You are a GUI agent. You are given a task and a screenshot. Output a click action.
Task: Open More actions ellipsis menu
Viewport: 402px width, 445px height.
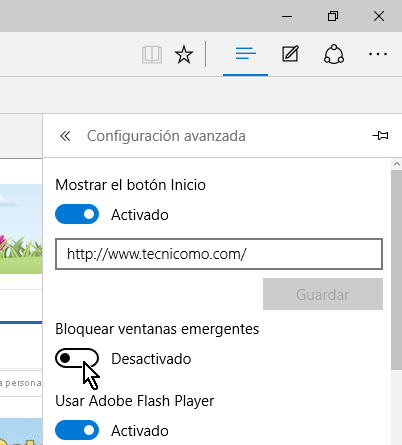(378, 54)
